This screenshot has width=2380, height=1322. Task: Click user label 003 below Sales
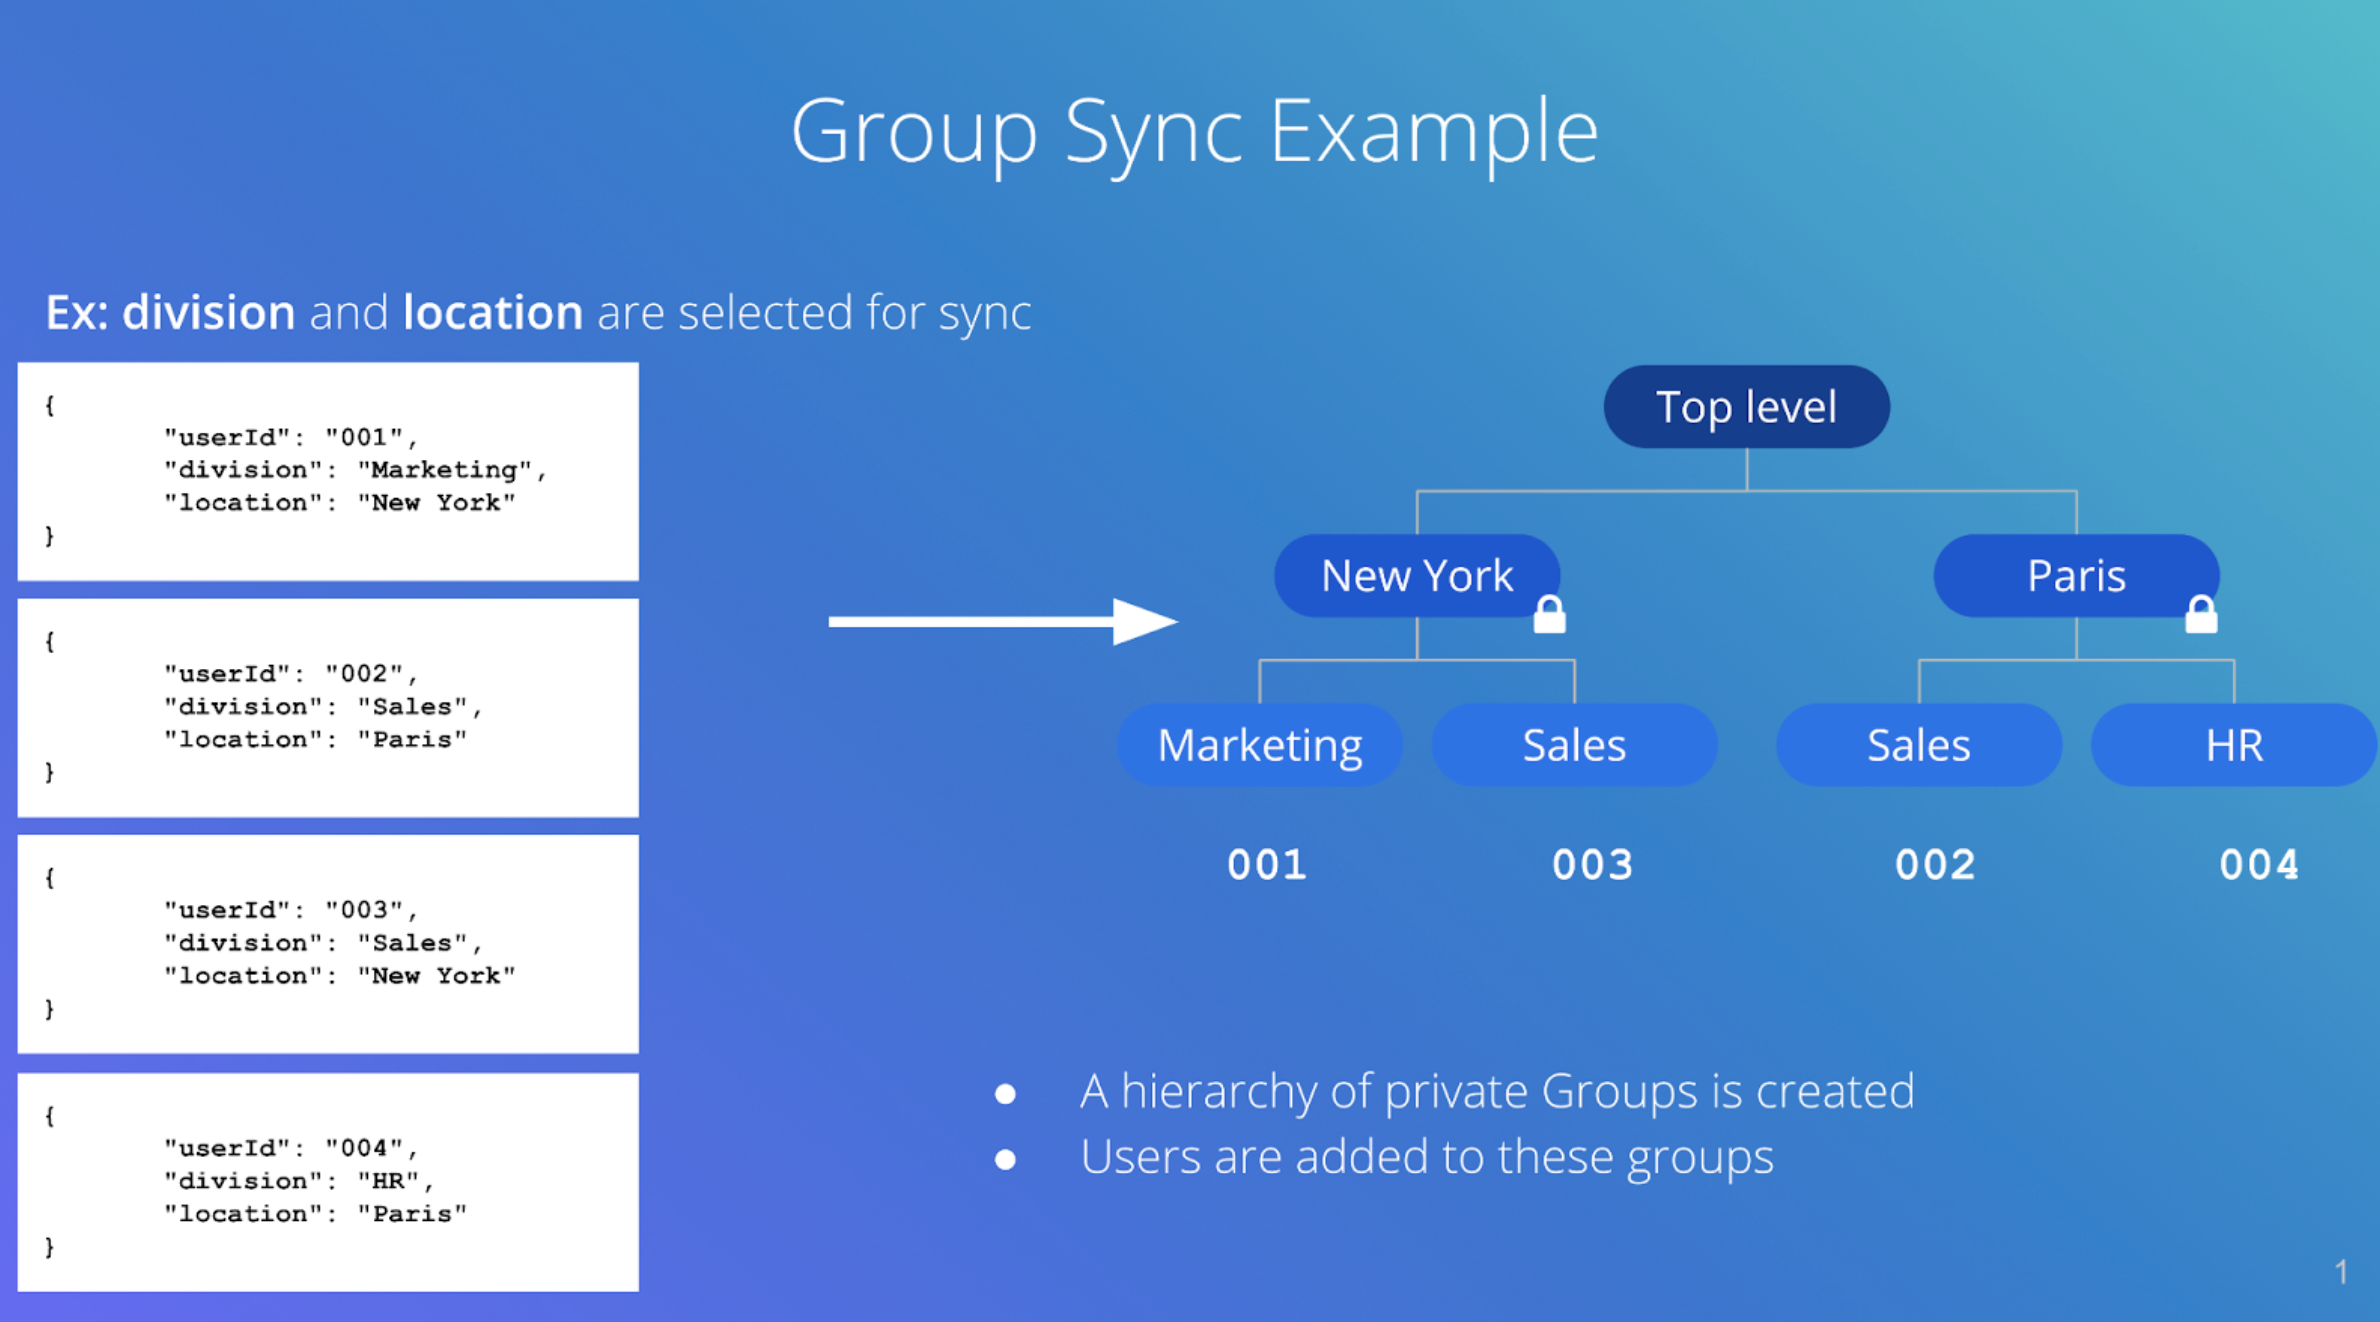click(1592, 864)
